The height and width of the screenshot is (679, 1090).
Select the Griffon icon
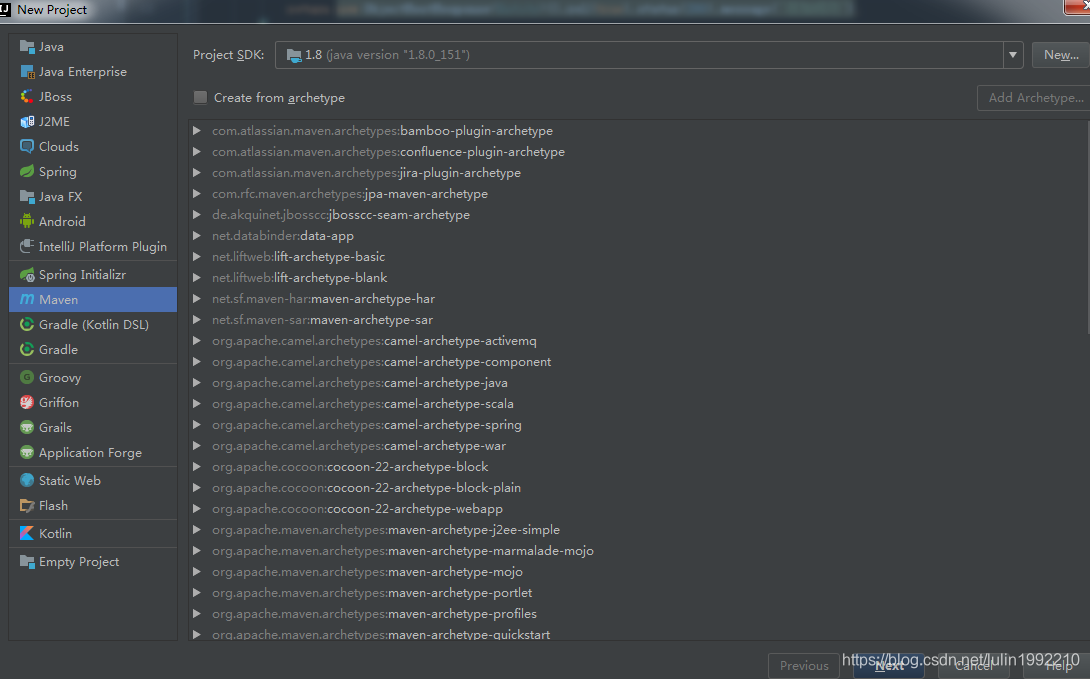(27, 402)
